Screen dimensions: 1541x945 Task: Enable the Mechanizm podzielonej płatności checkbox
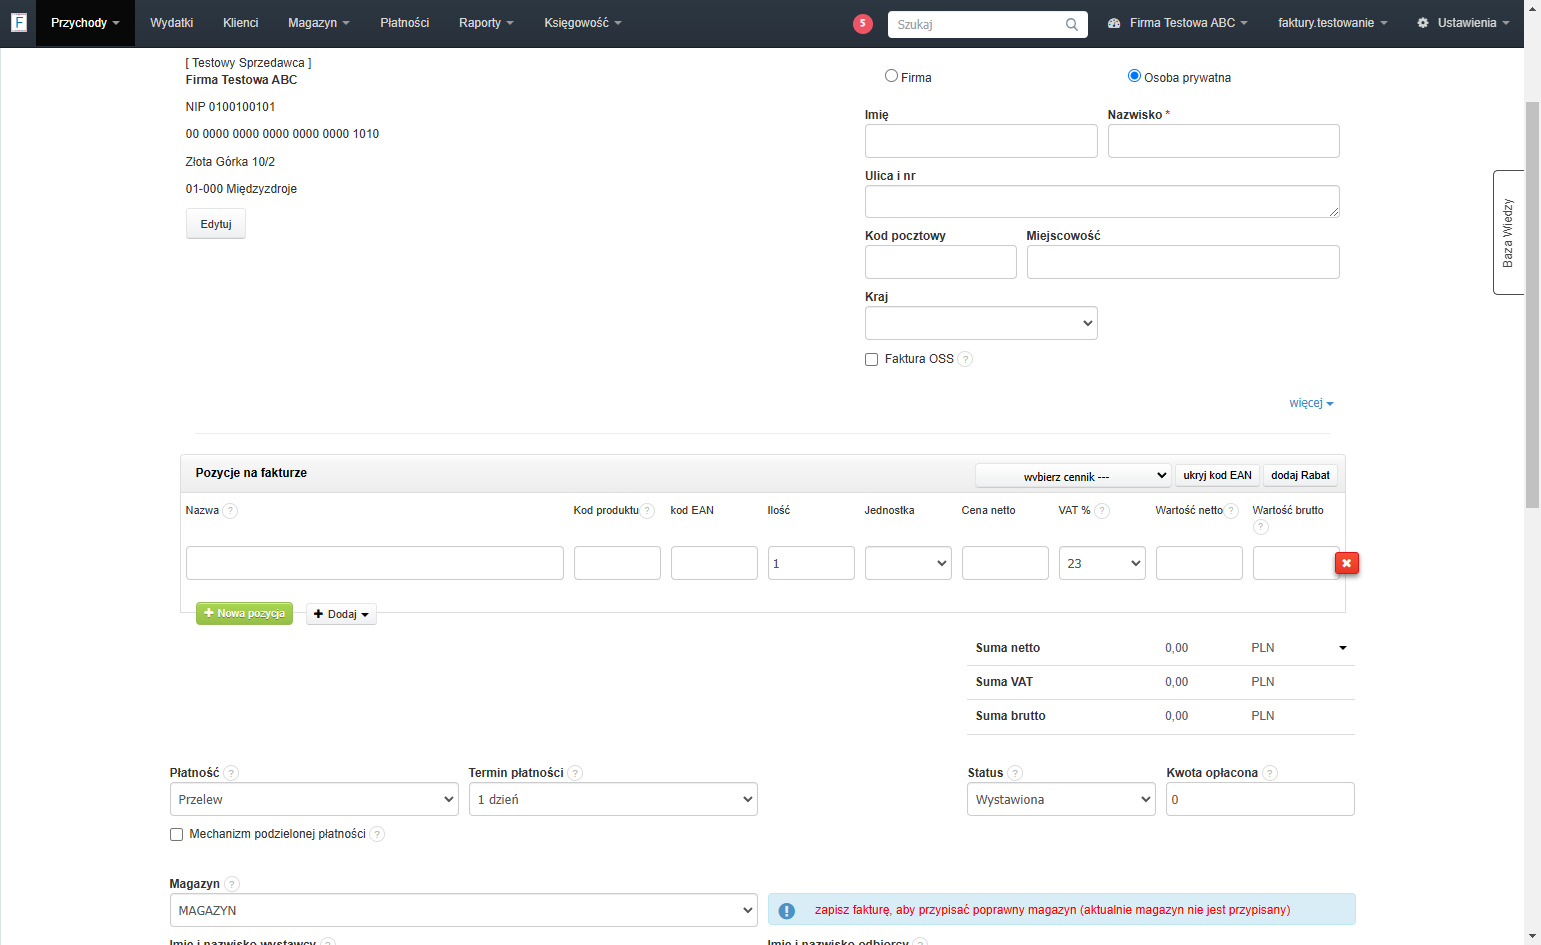pyautogui.click(x=176, y=834)
